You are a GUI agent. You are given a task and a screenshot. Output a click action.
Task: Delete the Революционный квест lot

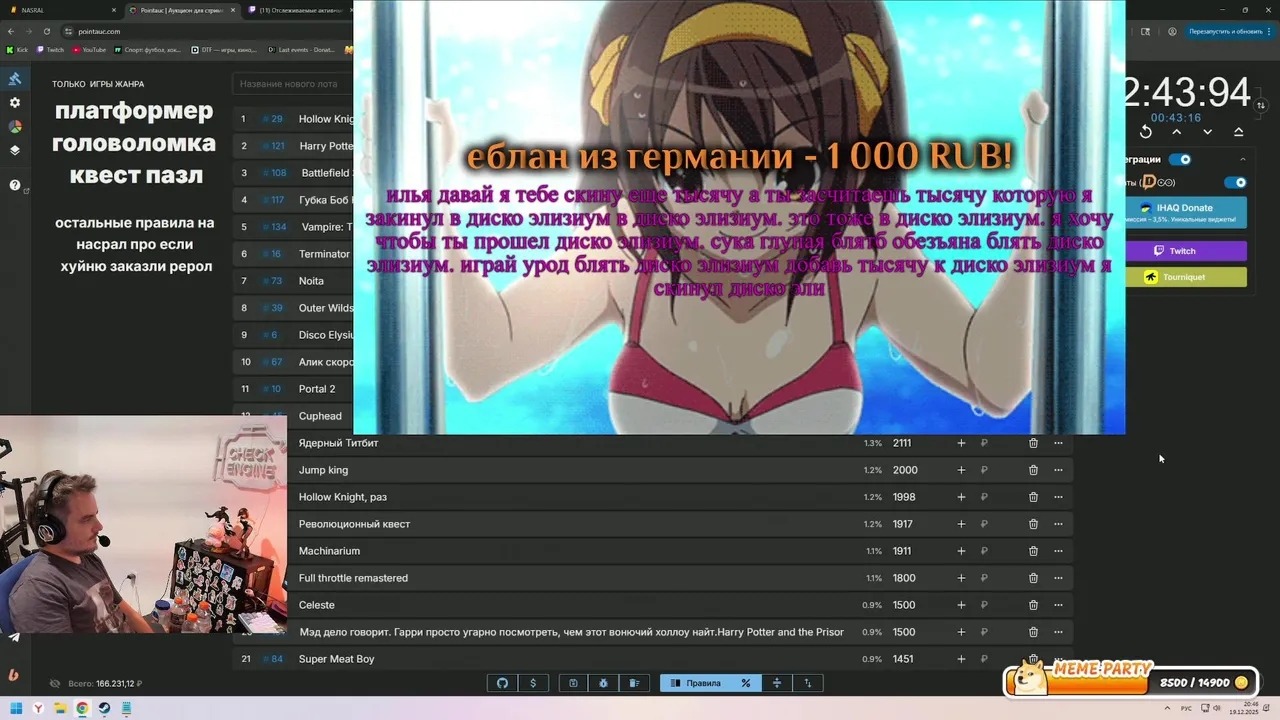(1033, 524)
